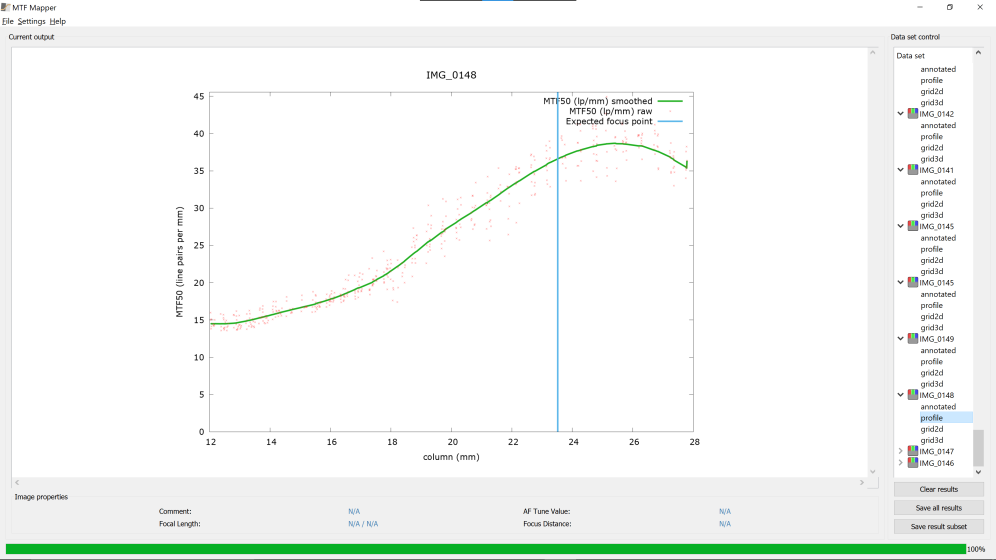Click the 100% progress label
Viewport: 996px width, 560px height.
[976, 549]
